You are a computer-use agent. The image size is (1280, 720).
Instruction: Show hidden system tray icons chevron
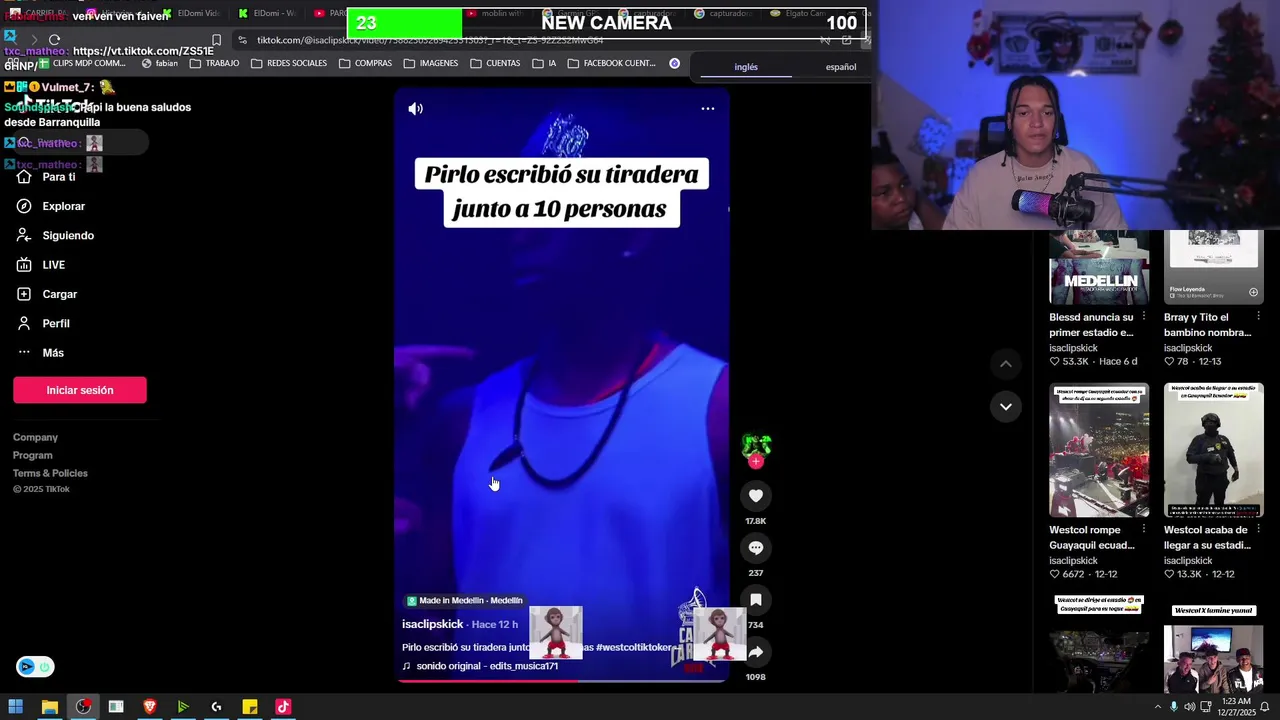pos(1158,707)
